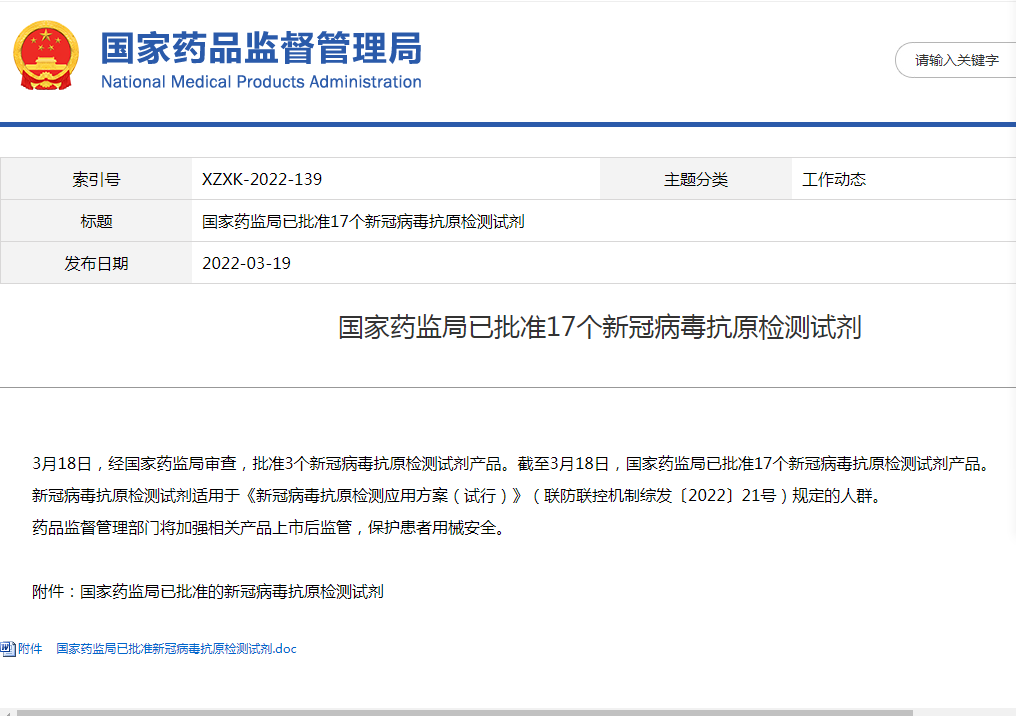Click the Word document attachment icon
The height and width of the screenshot is (716, 1016).
(x=7, y=648)
